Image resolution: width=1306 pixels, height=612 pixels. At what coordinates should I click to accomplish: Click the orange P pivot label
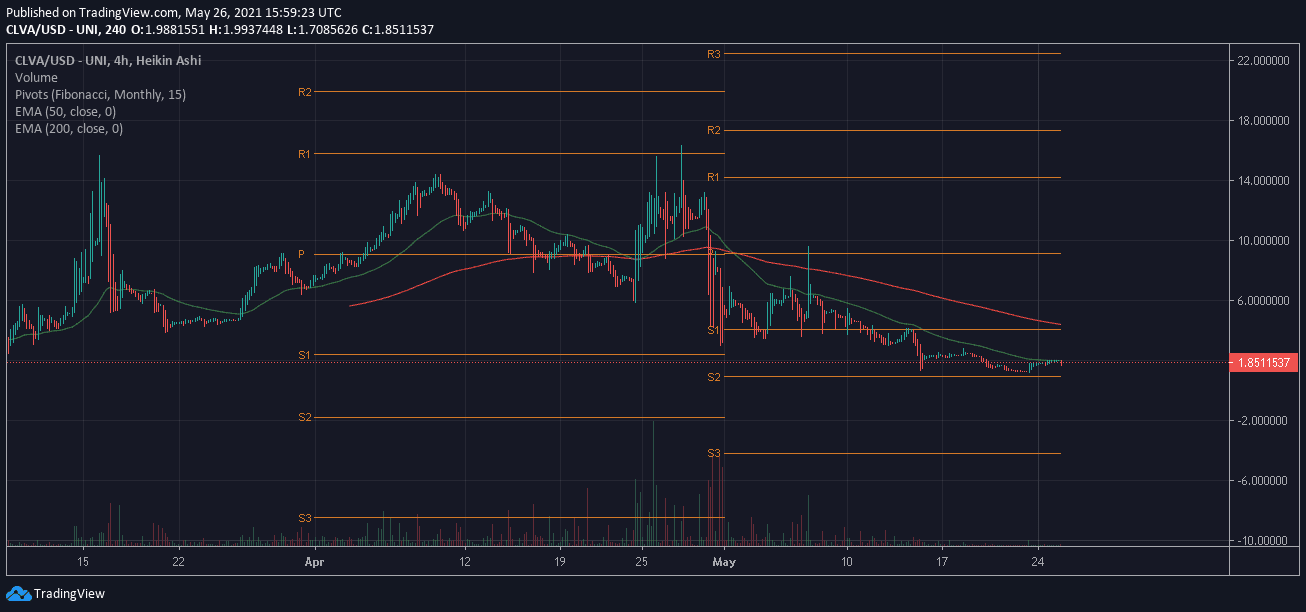pos(301,254)
